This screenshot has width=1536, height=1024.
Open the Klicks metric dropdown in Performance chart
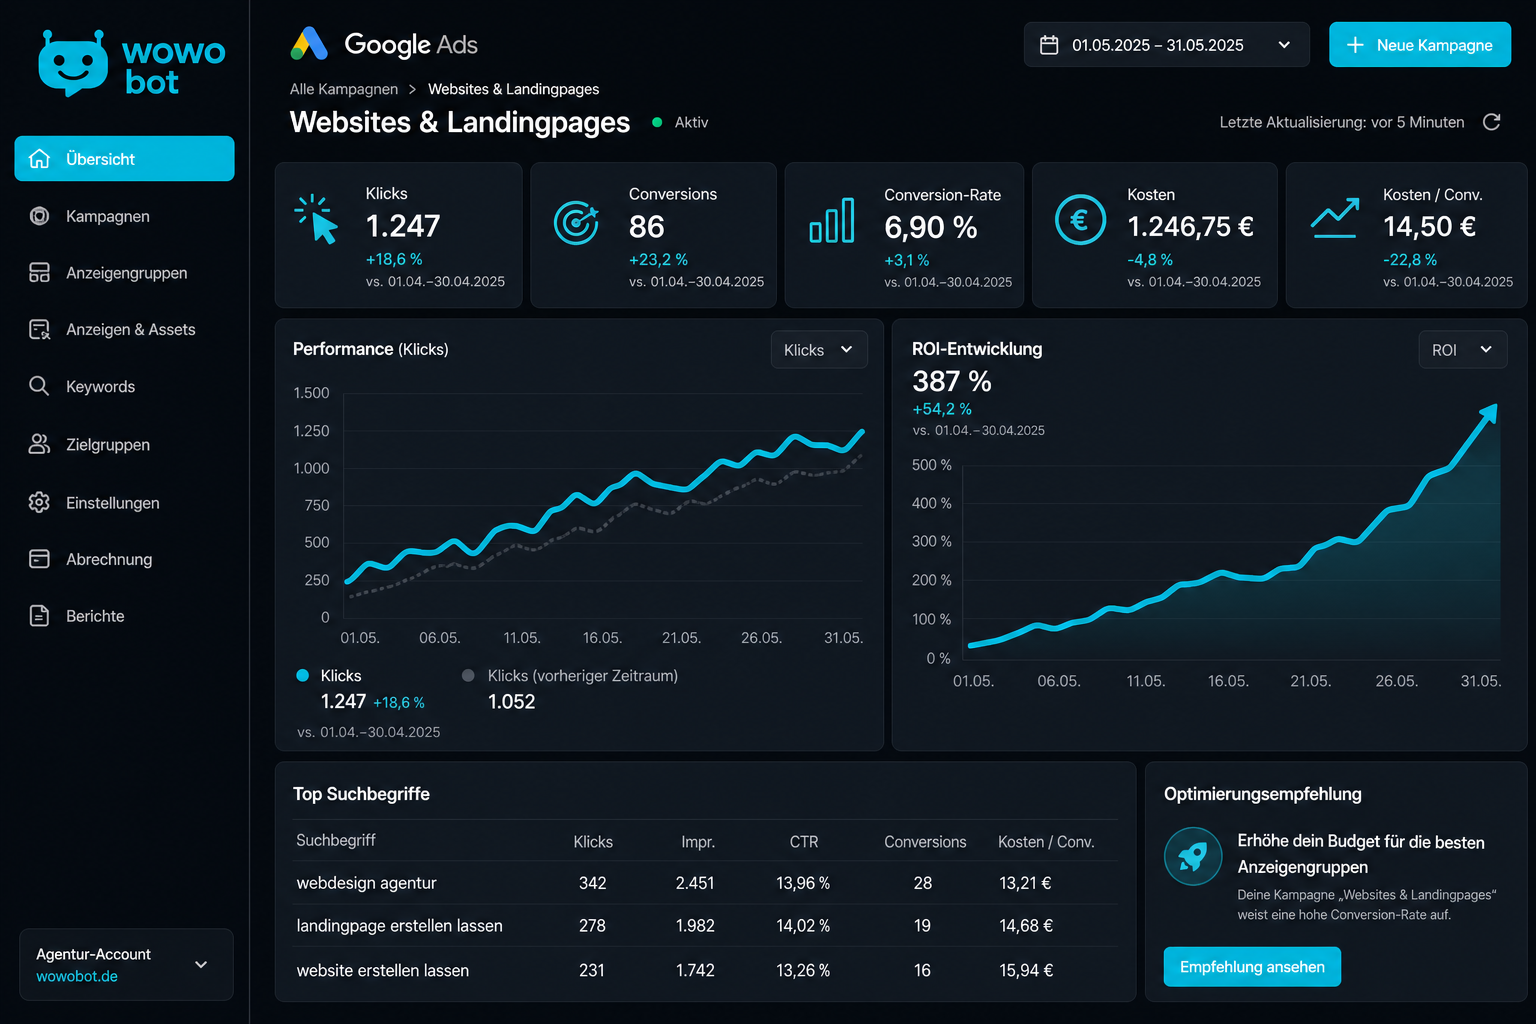pos(819,350)
